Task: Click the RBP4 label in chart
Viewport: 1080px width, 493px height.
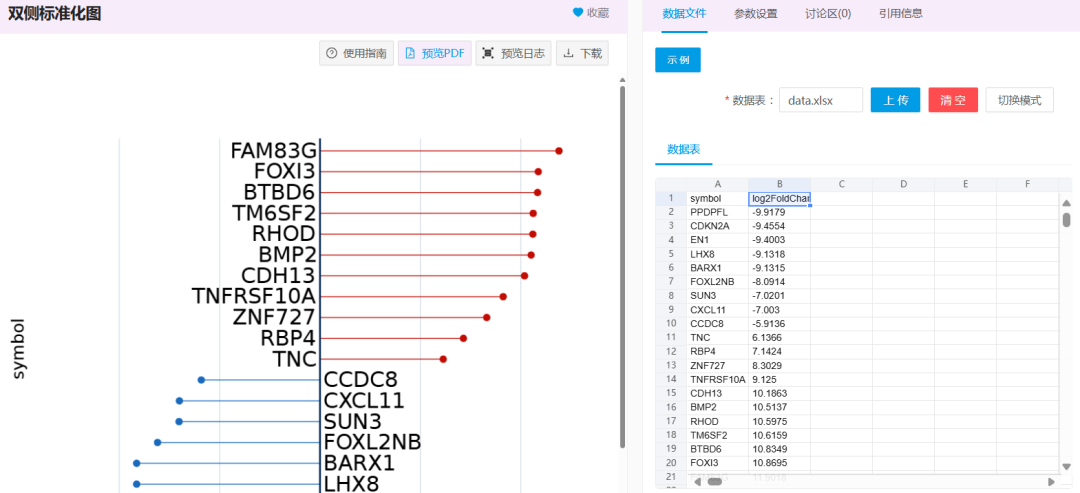Action: tap(288, 338)
